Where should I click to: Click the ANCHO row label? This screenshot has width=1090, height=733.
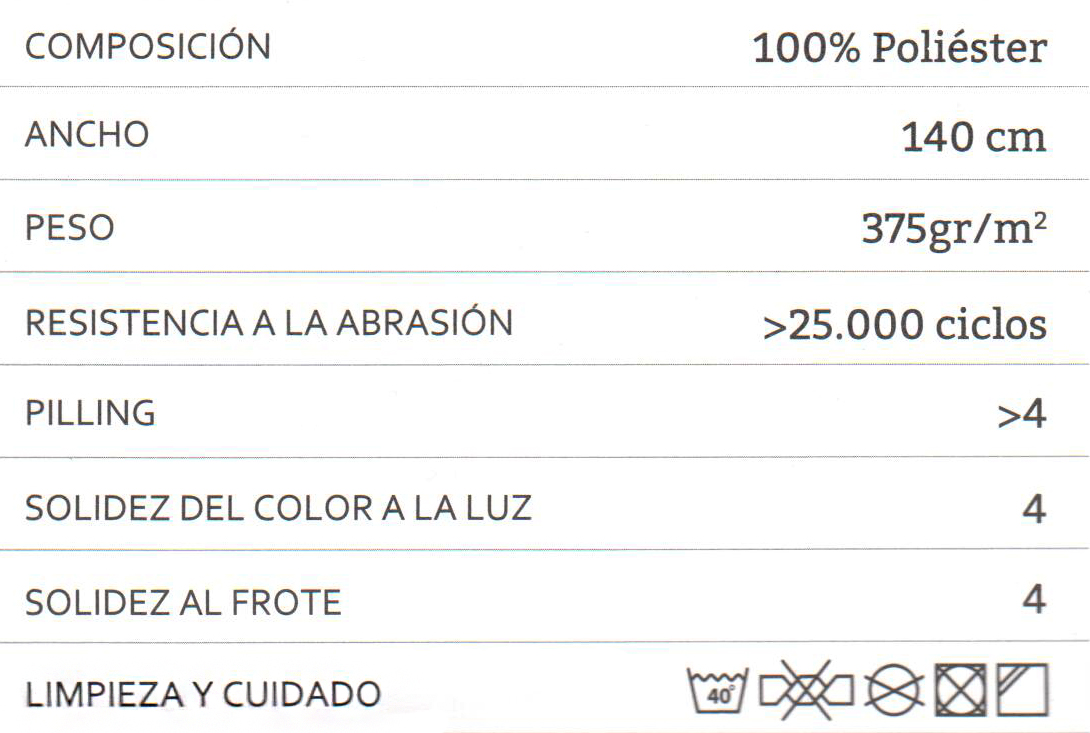click(87, 135)
